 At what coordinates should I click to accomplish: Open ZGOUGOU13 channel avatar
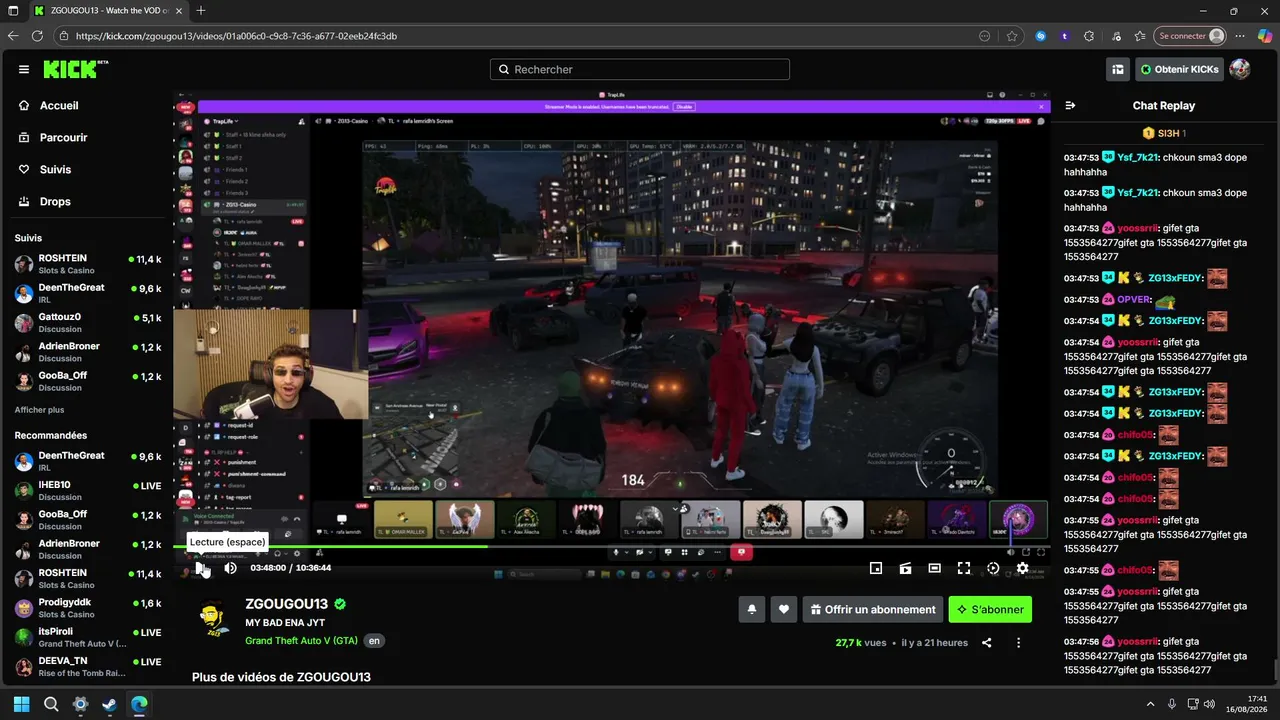coord(212,620)
